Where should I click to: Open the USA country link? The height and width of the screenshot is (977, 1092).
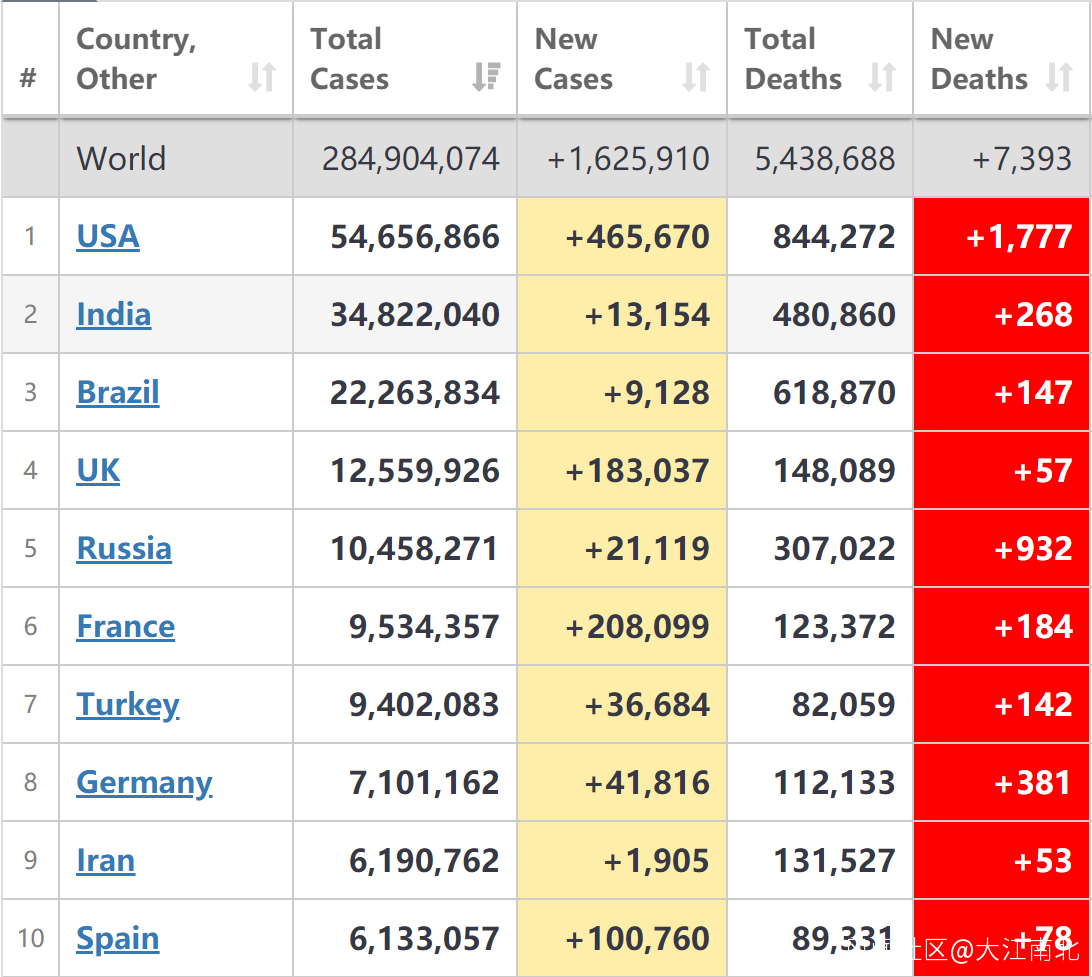(x=108, y=237)
